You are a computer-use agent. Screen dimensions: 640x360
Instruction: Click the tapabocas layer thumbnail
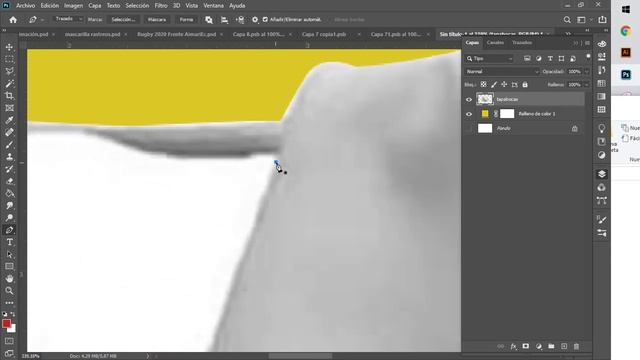485,99
